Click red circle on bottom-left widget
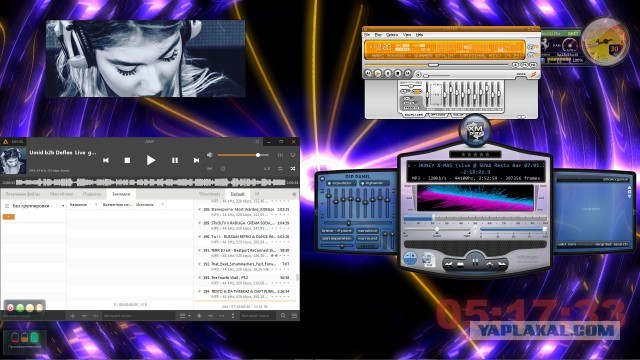This screenshot has height=360, width=640. 11,308
